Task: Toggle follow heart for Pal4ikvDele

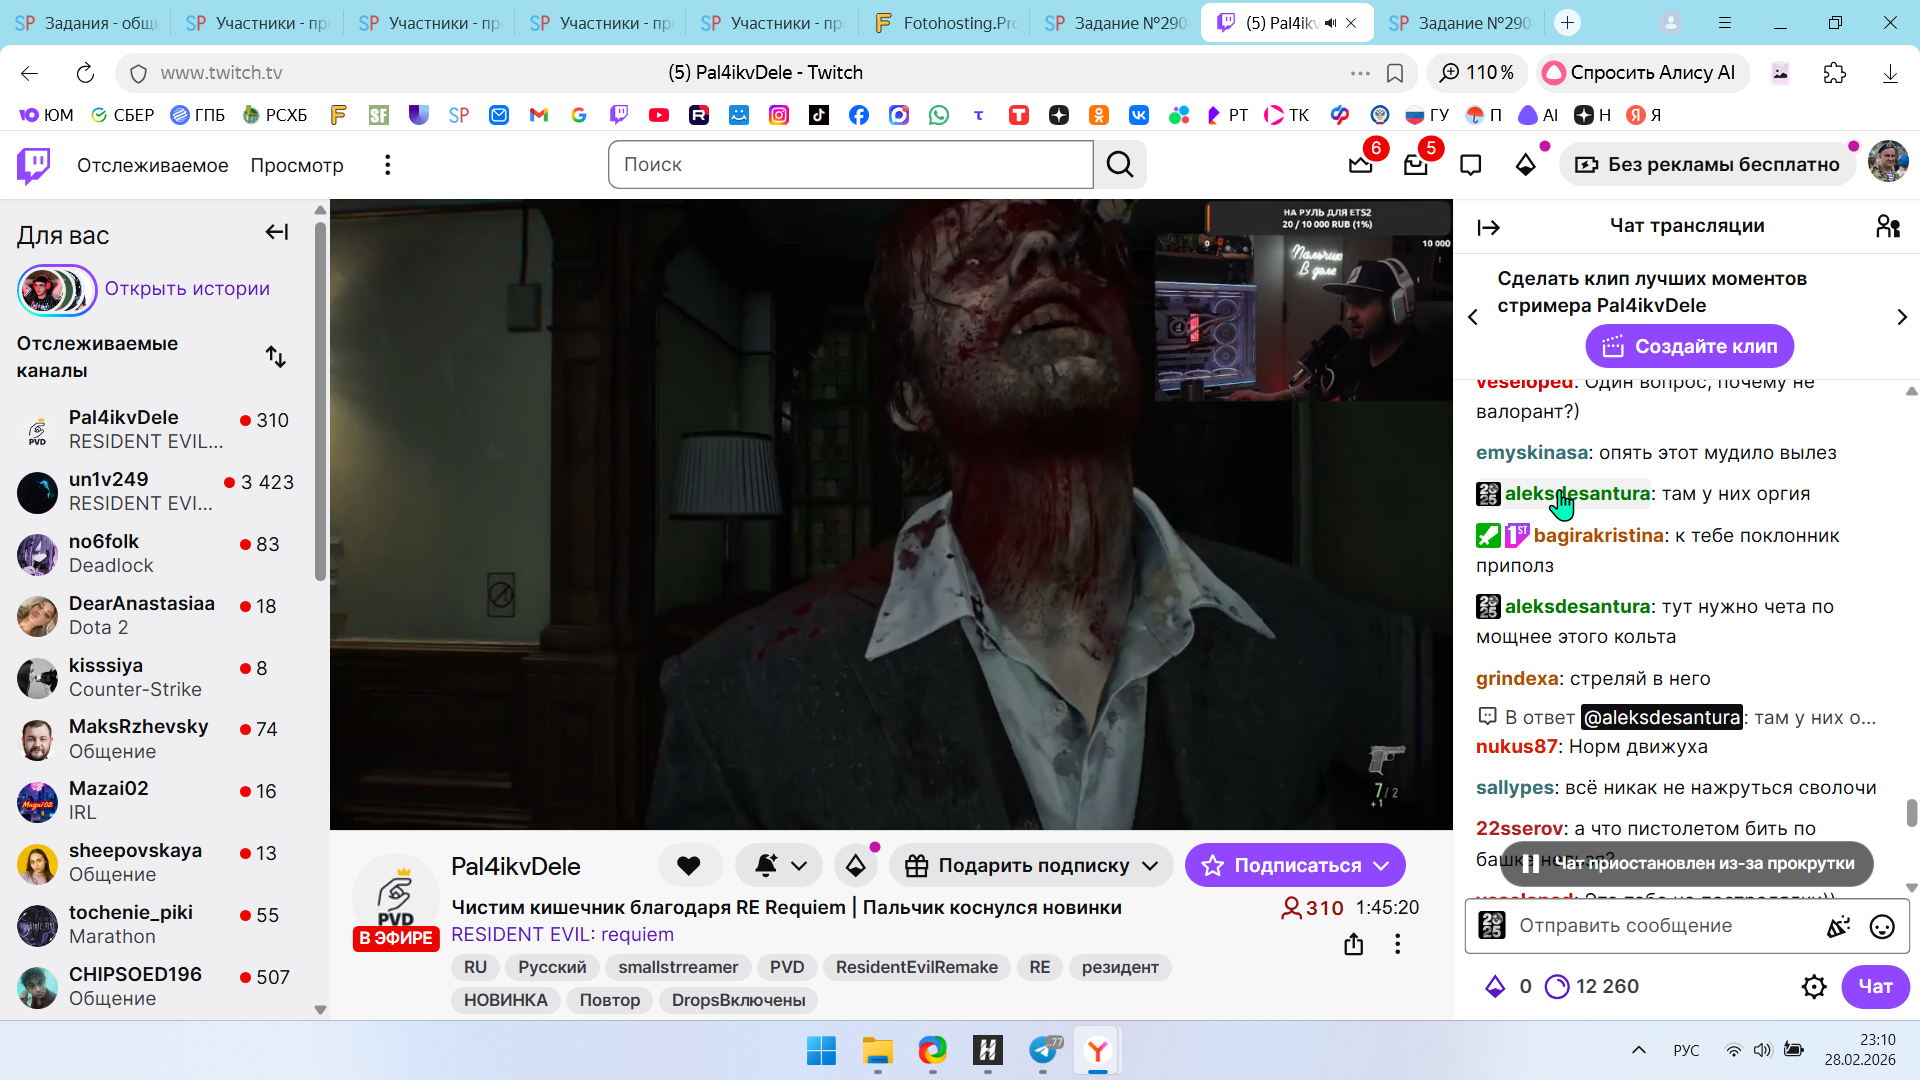Action: tap(689, 866)
